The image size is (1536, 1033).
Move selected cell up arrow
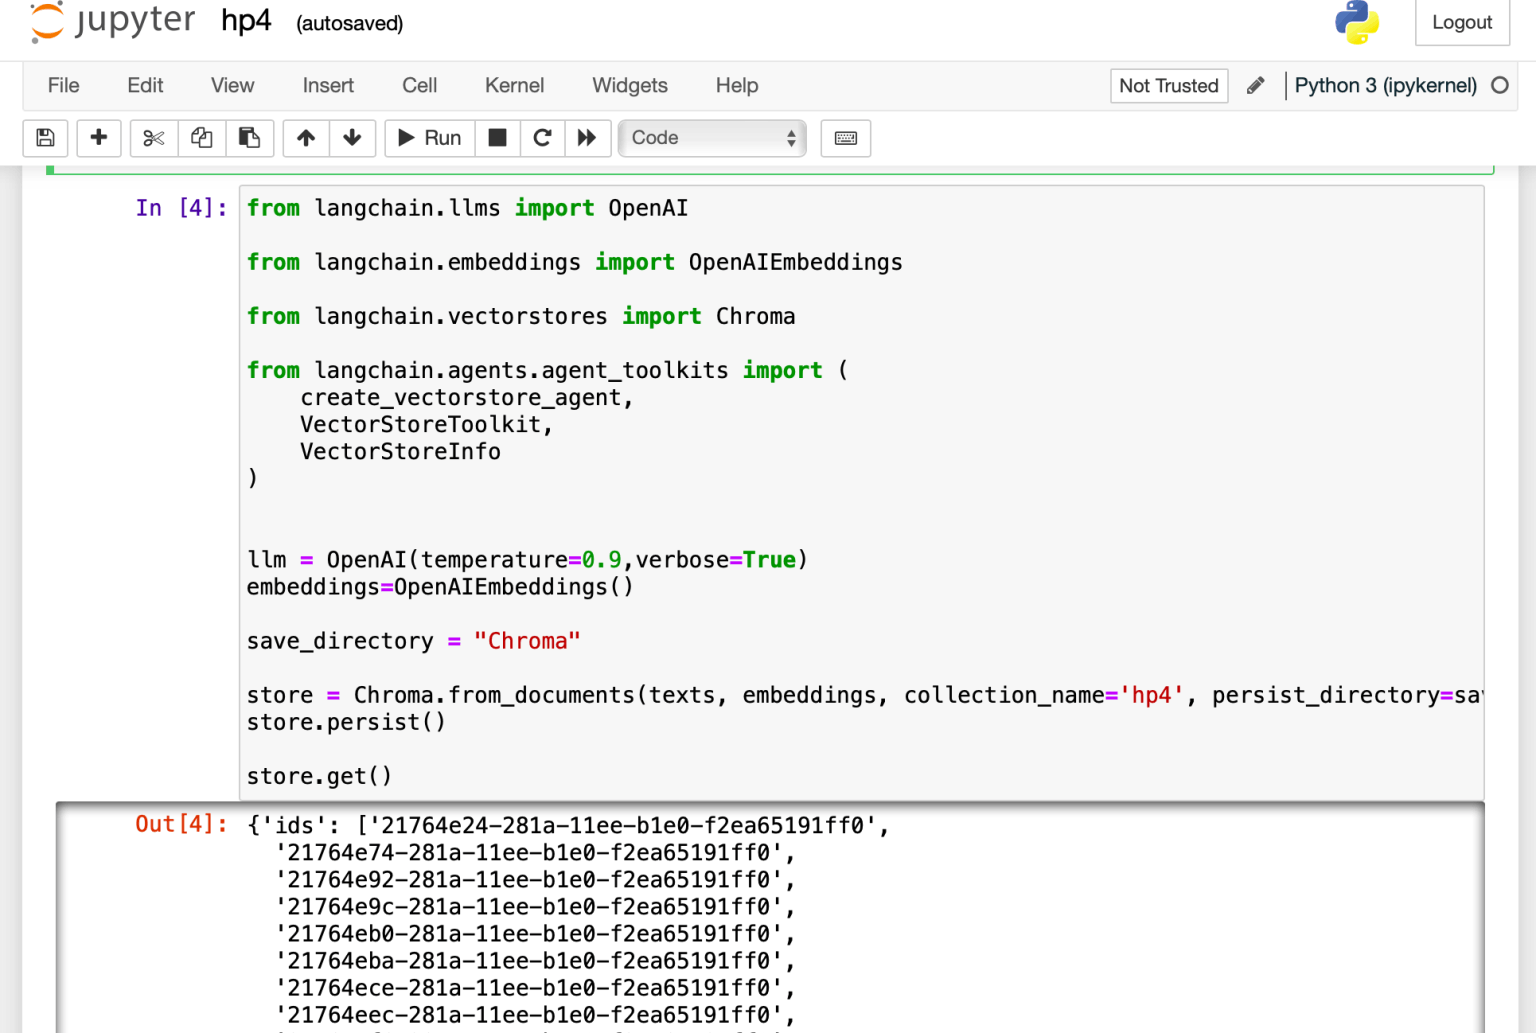point(306,138)
